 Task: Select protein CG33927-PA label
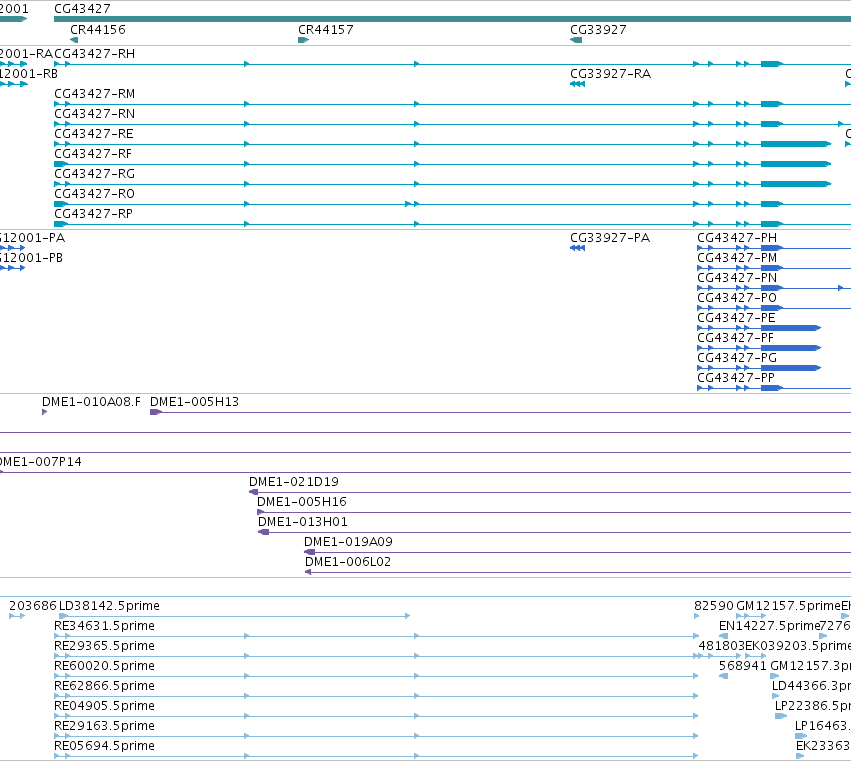tap(610, 238)
